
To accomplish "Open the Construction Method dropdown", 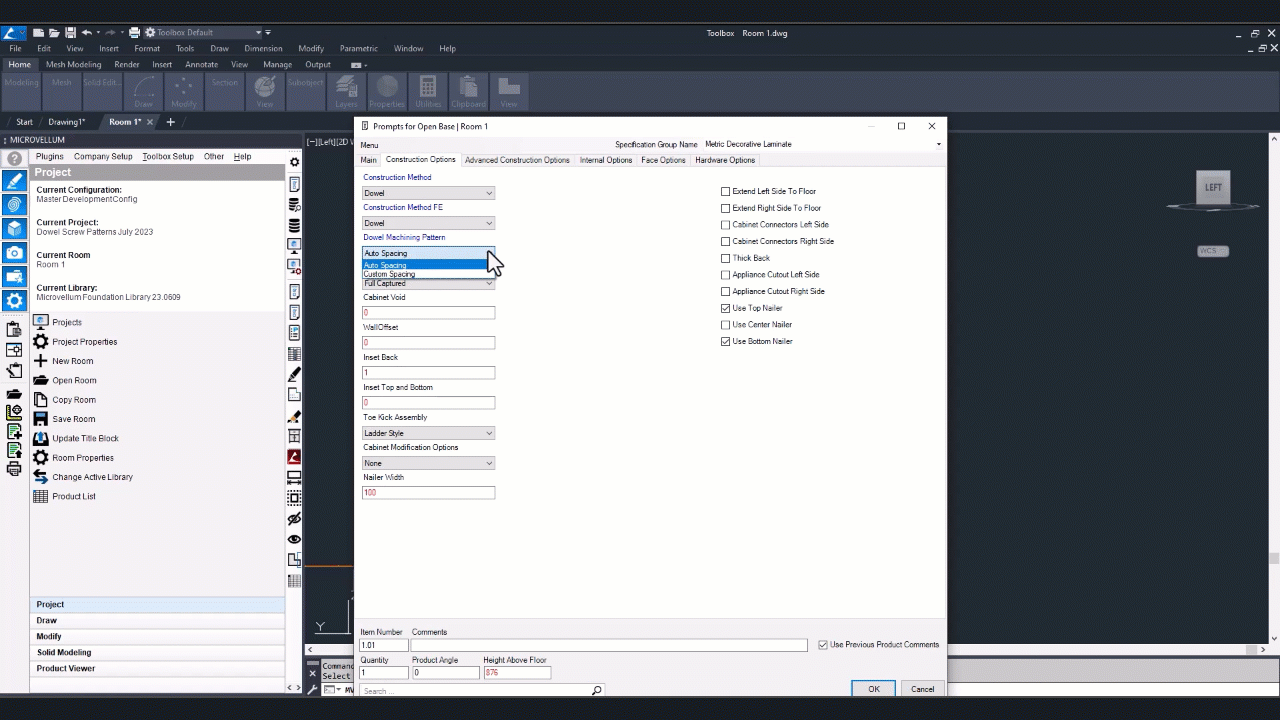I will pyautogui.click(x=428, y=193).
